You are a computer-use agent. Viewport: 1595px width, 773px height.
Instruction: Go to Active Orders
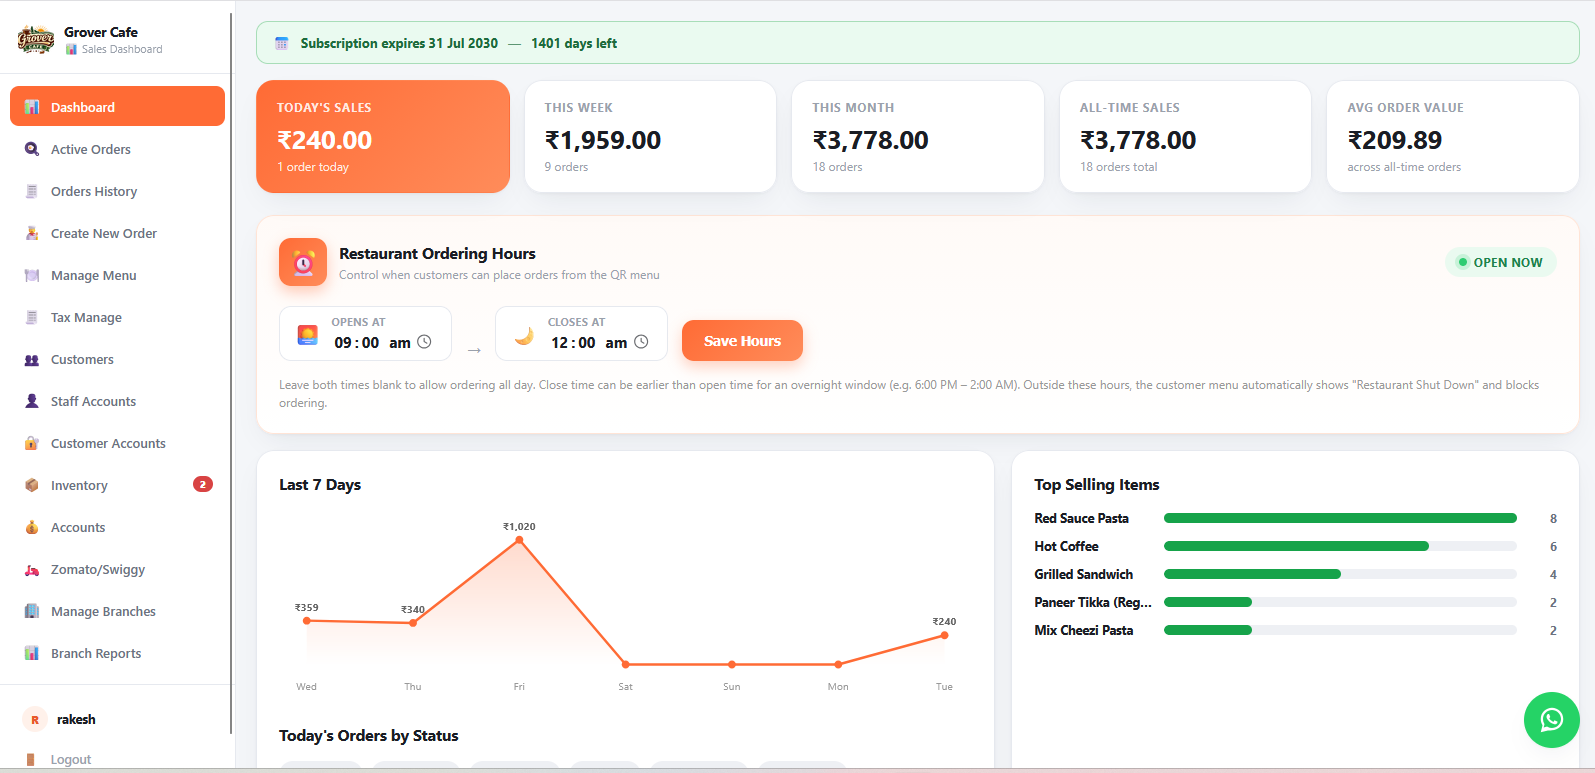117,149
